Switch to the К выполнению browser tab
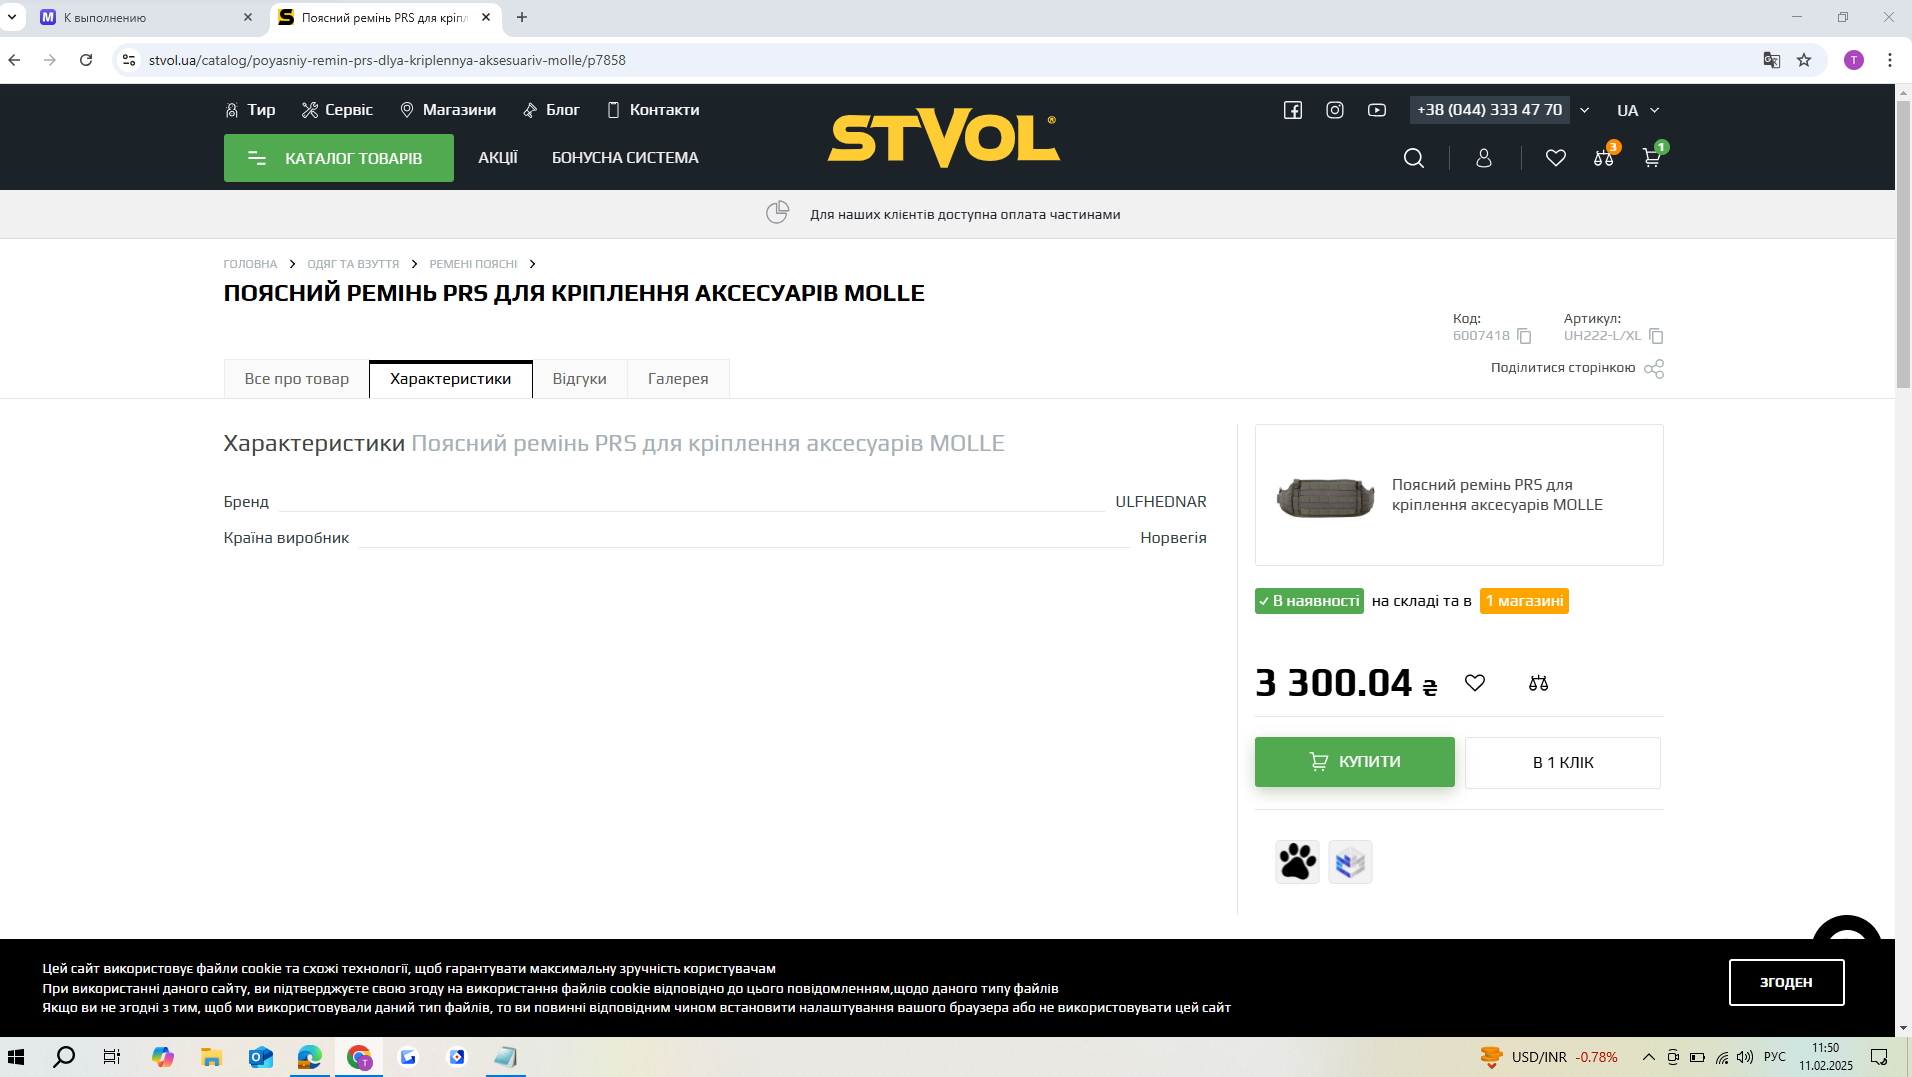This screenshot has width=1912, height=1077. (146, 18)
